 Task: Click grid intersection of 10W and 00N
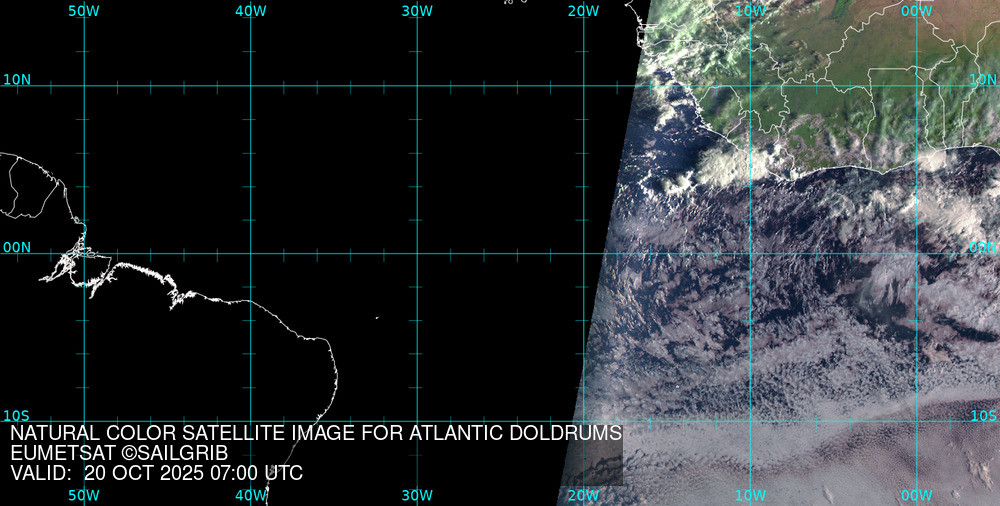(750, 253)
